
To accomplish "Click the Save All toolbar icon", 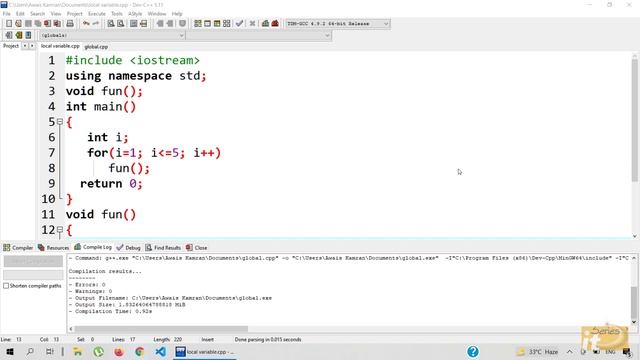I will point(38,24).
